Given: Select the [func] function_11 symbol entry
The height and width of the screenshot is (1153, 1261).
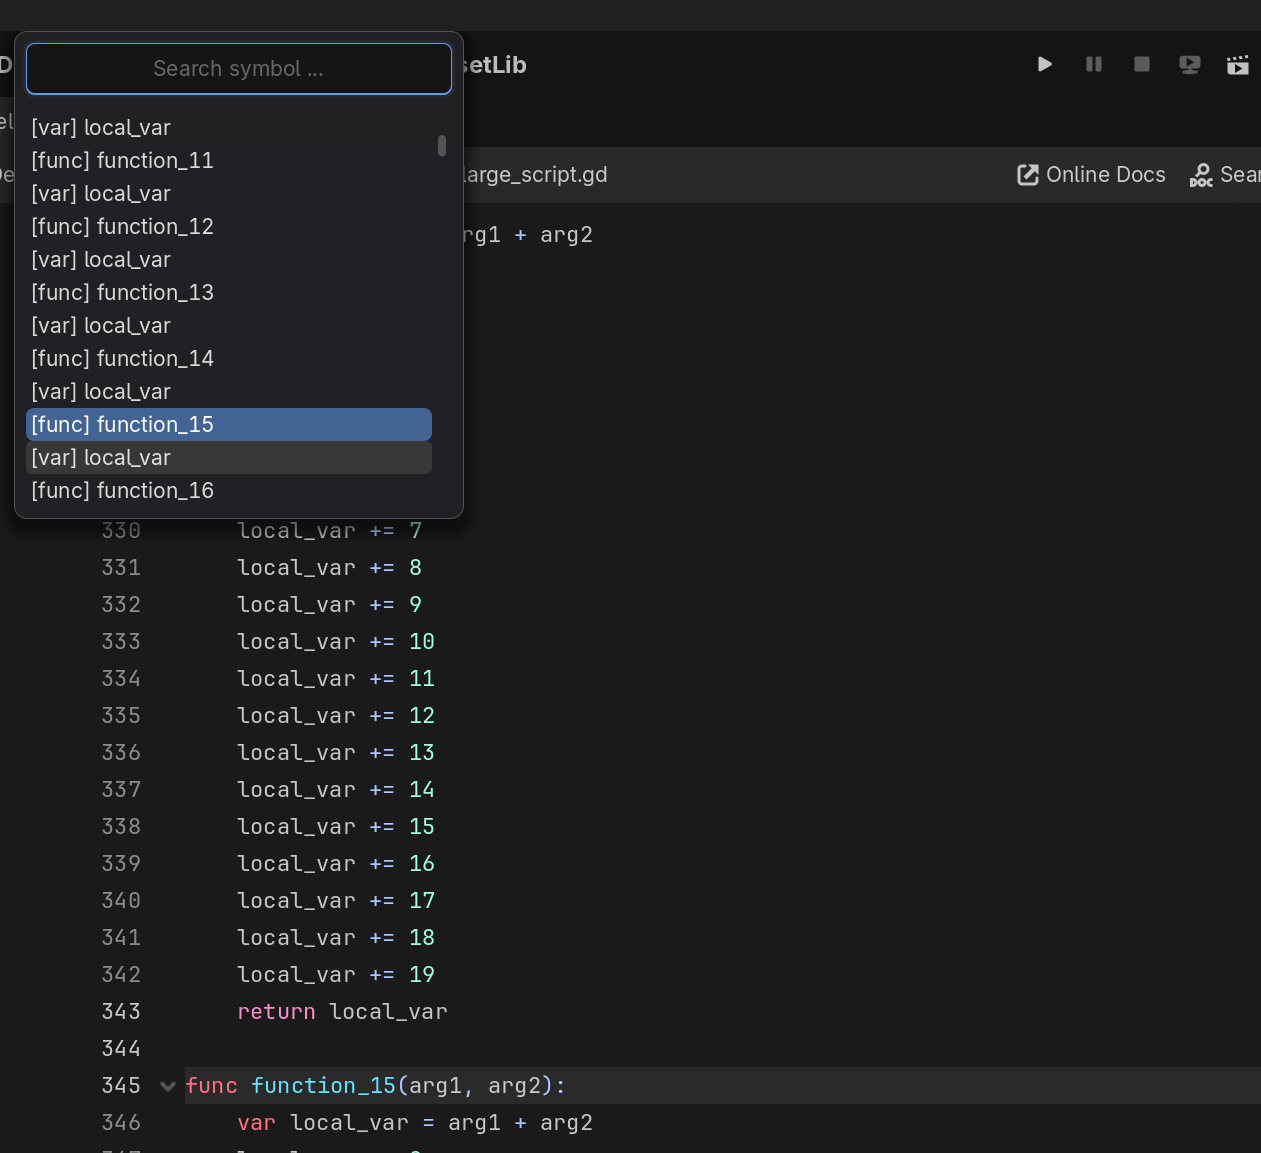Looking at the screenshot, I should (122, 160).
